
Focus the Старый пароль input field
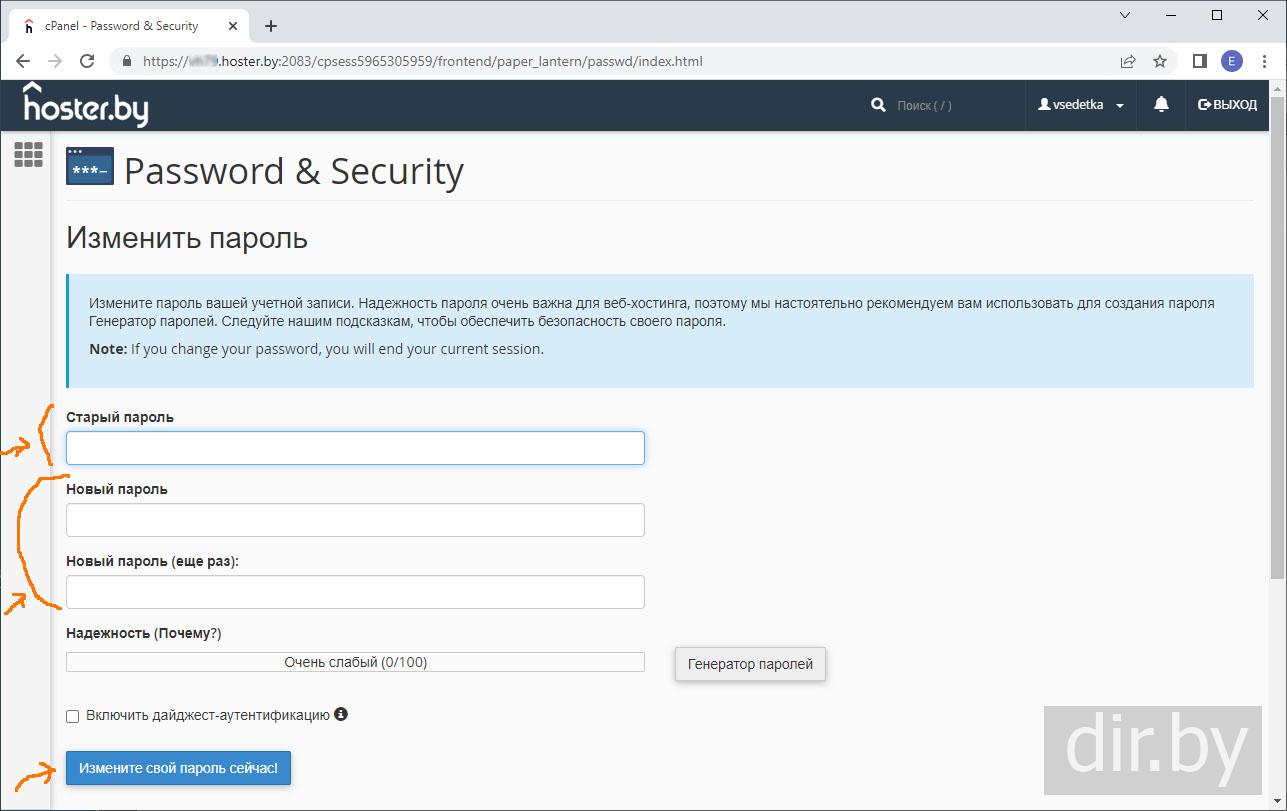click(x=355, y=448)
